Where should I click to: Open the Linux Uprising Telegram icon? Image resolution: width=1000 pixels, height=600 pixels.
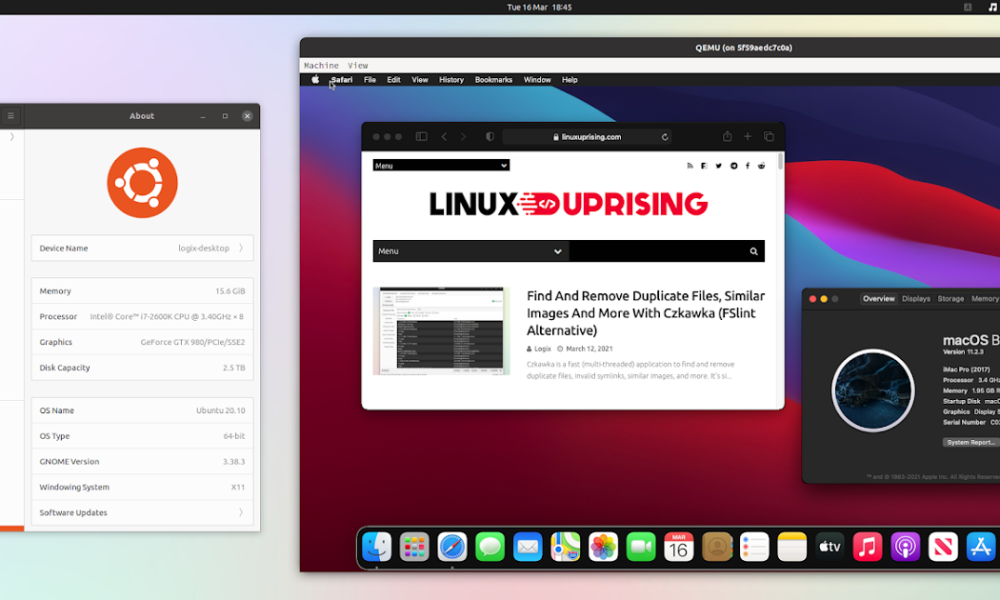[x=733, y=166]
